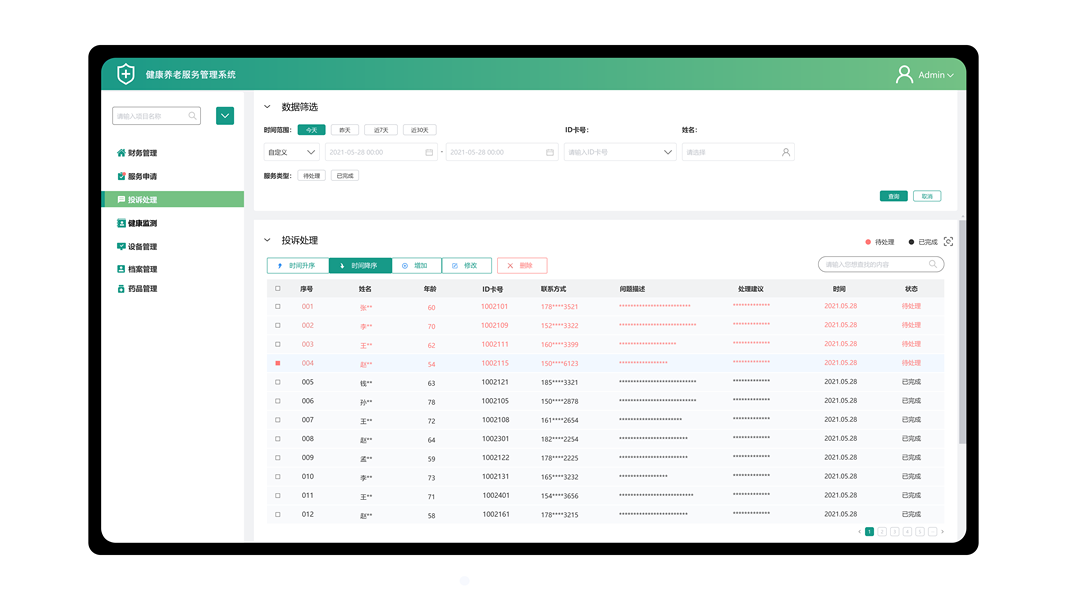Check the row 008 checkbox
This screenshot has height=600, width=1067.
[278, 439]
